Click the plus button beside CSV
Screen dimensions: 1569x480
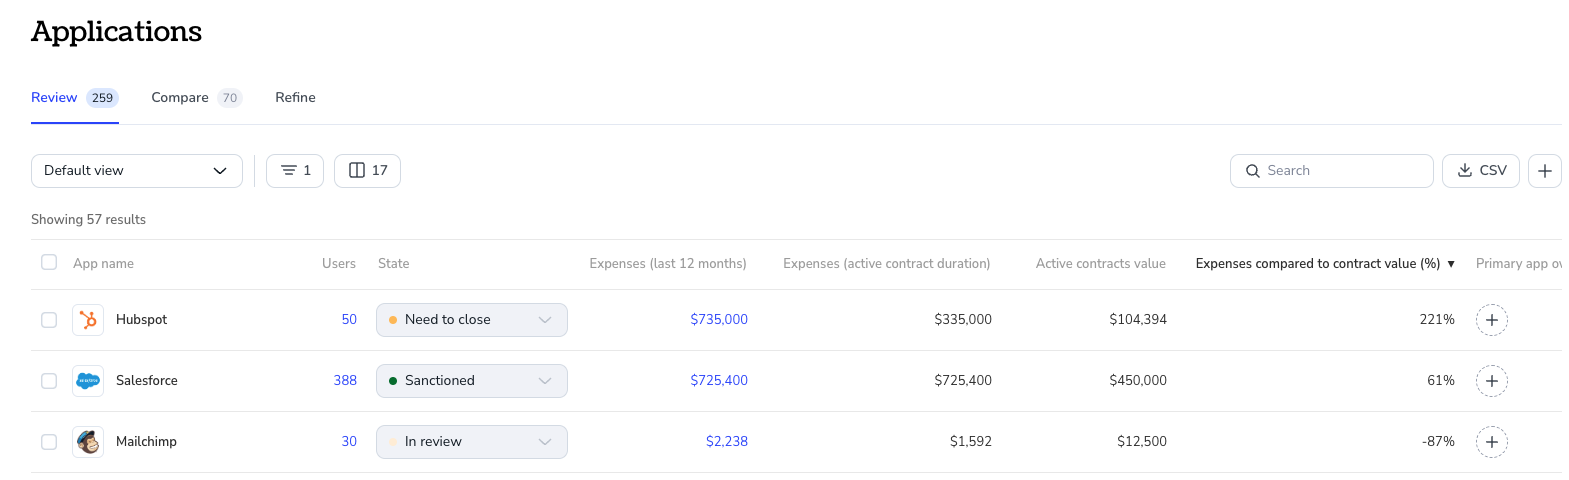[1544, 171]
